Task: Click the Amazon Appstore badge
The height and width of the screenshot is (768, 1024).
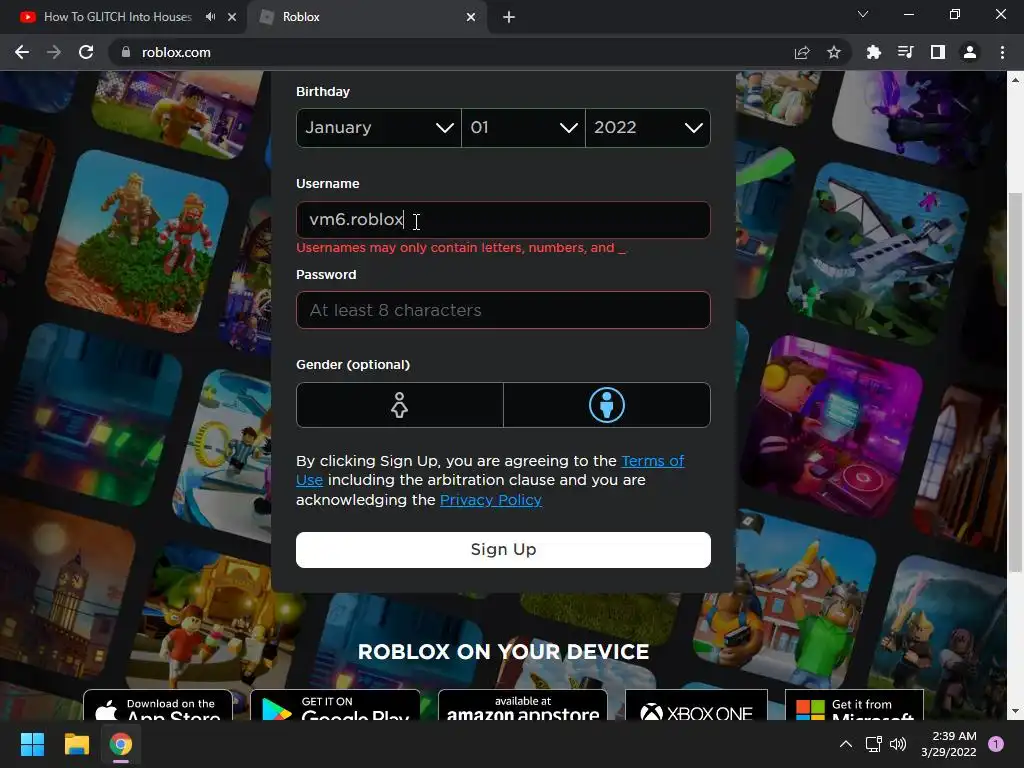Action: tap(522, 705)
